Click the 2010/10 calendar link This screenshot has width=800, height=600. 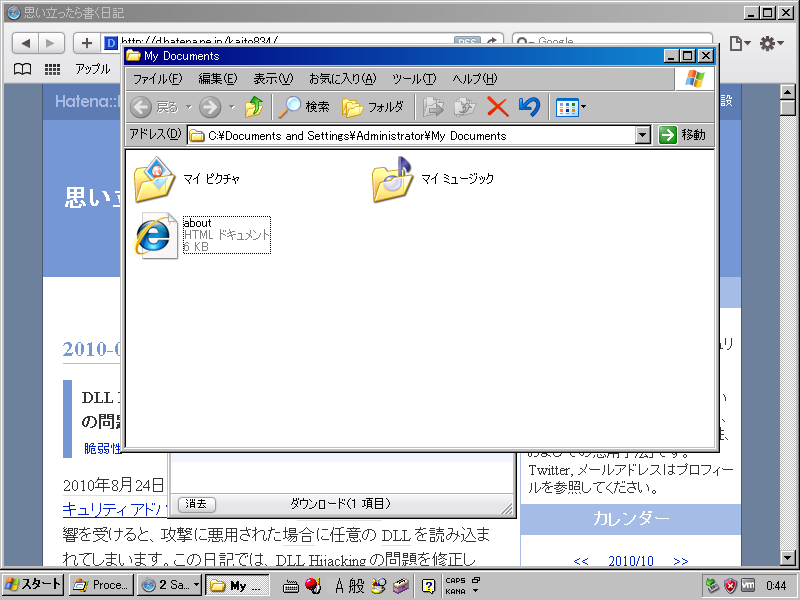click(631, 561)
